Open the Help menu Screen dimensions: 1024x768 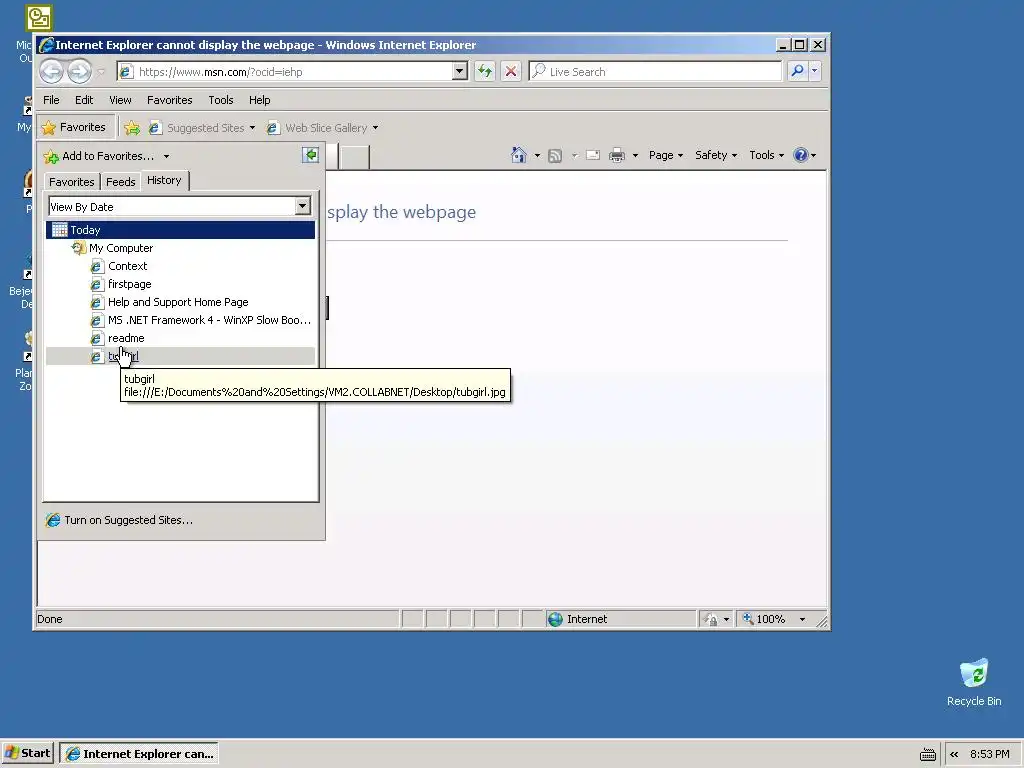pos(259,100)
